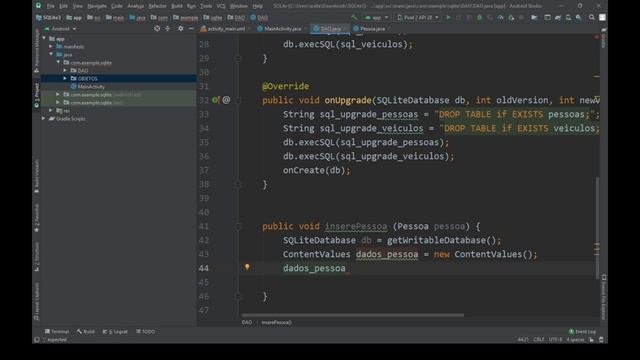
Task: Open the Project tool window side tab
Action: [36, 95]
